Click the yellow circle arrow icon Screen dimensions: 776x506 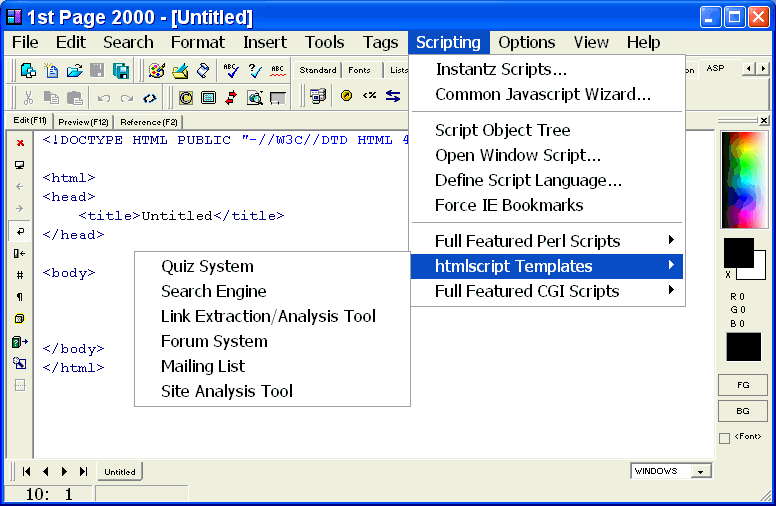click(x=346, y=95)
